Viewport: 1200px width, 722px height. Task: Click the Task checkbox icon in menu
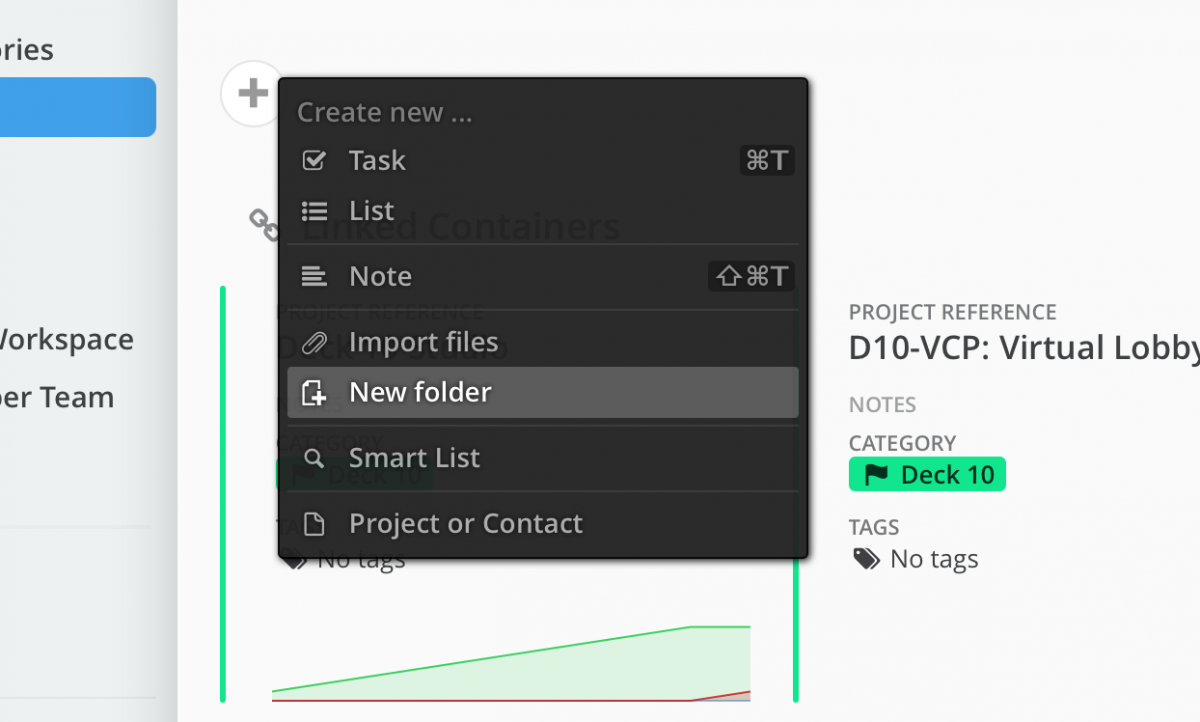click(314, 160)
